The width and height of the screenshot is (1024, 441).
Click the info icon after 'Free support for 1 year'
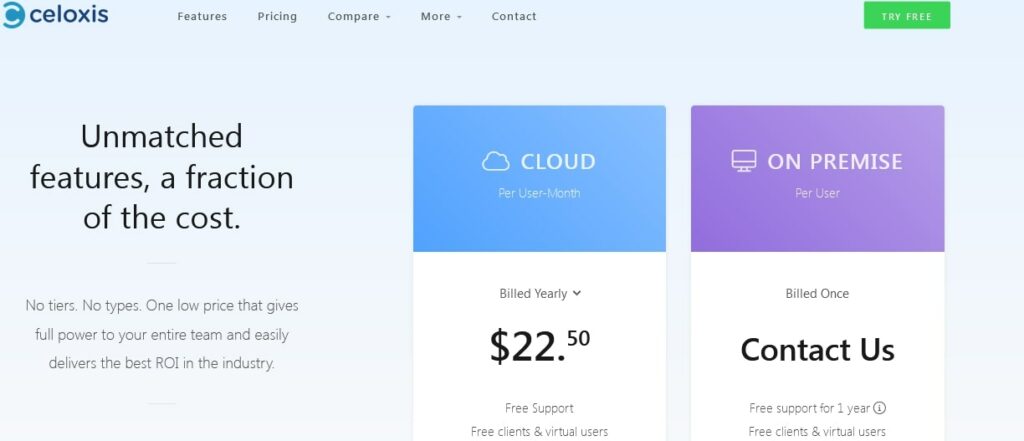(880, 408)
